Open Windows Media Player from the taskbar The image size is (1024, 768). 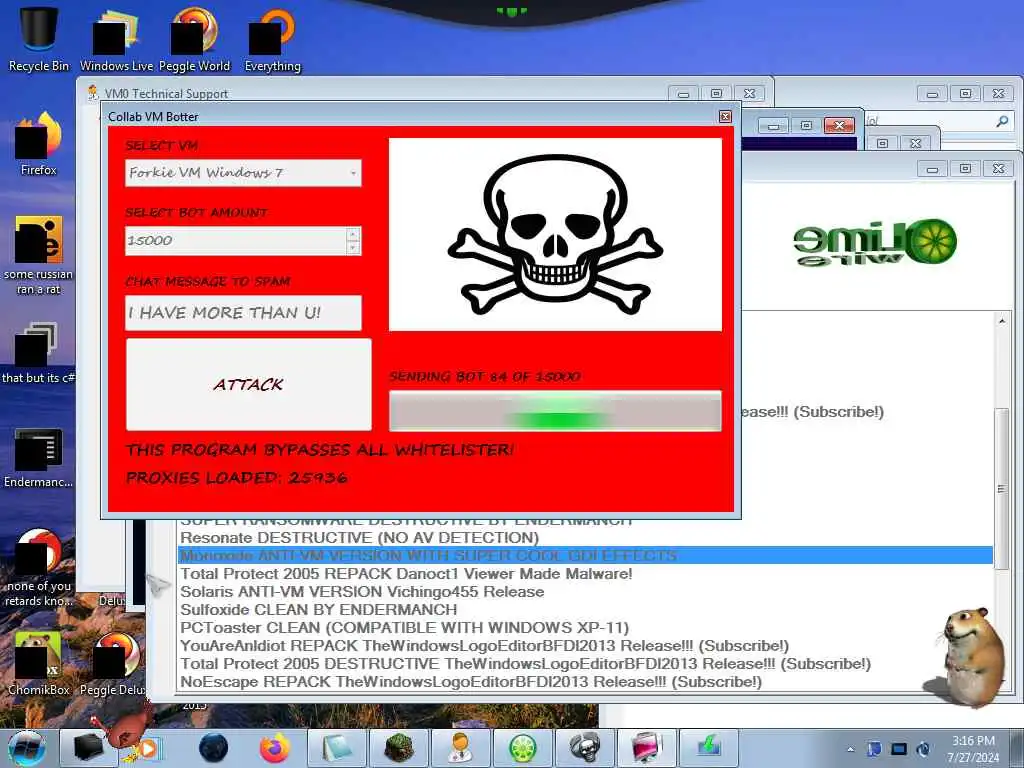148,748
